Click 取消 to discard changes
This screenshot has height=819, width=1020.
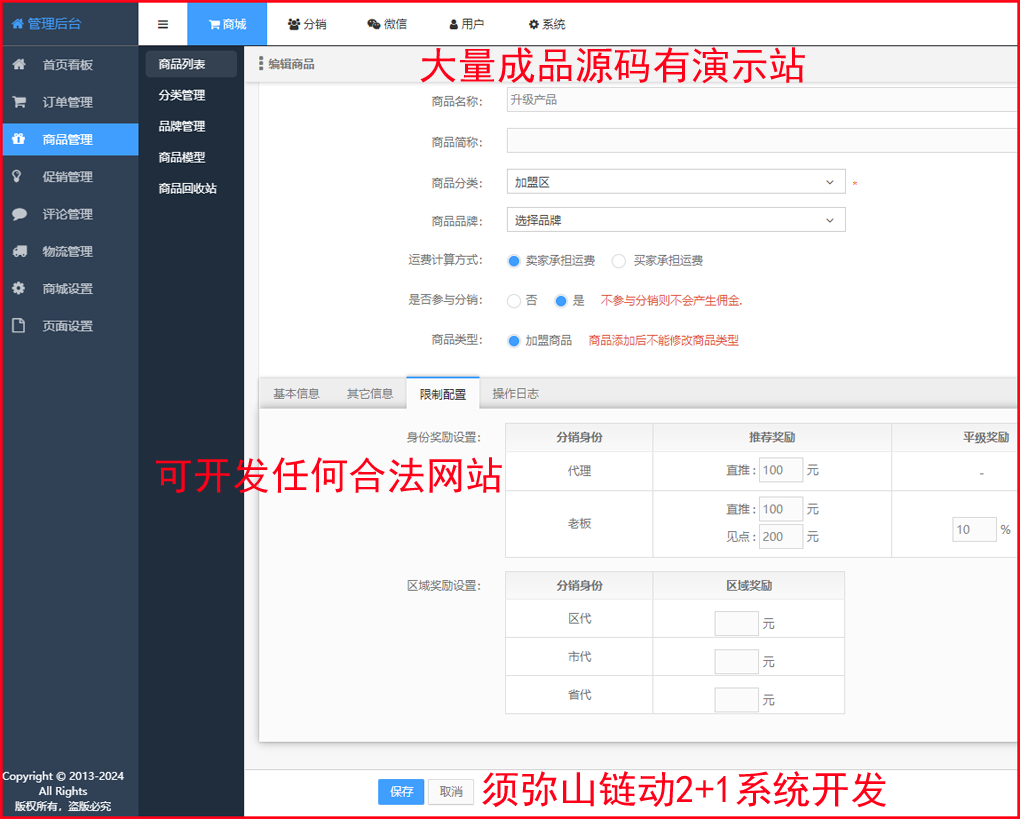coord(450,790)
